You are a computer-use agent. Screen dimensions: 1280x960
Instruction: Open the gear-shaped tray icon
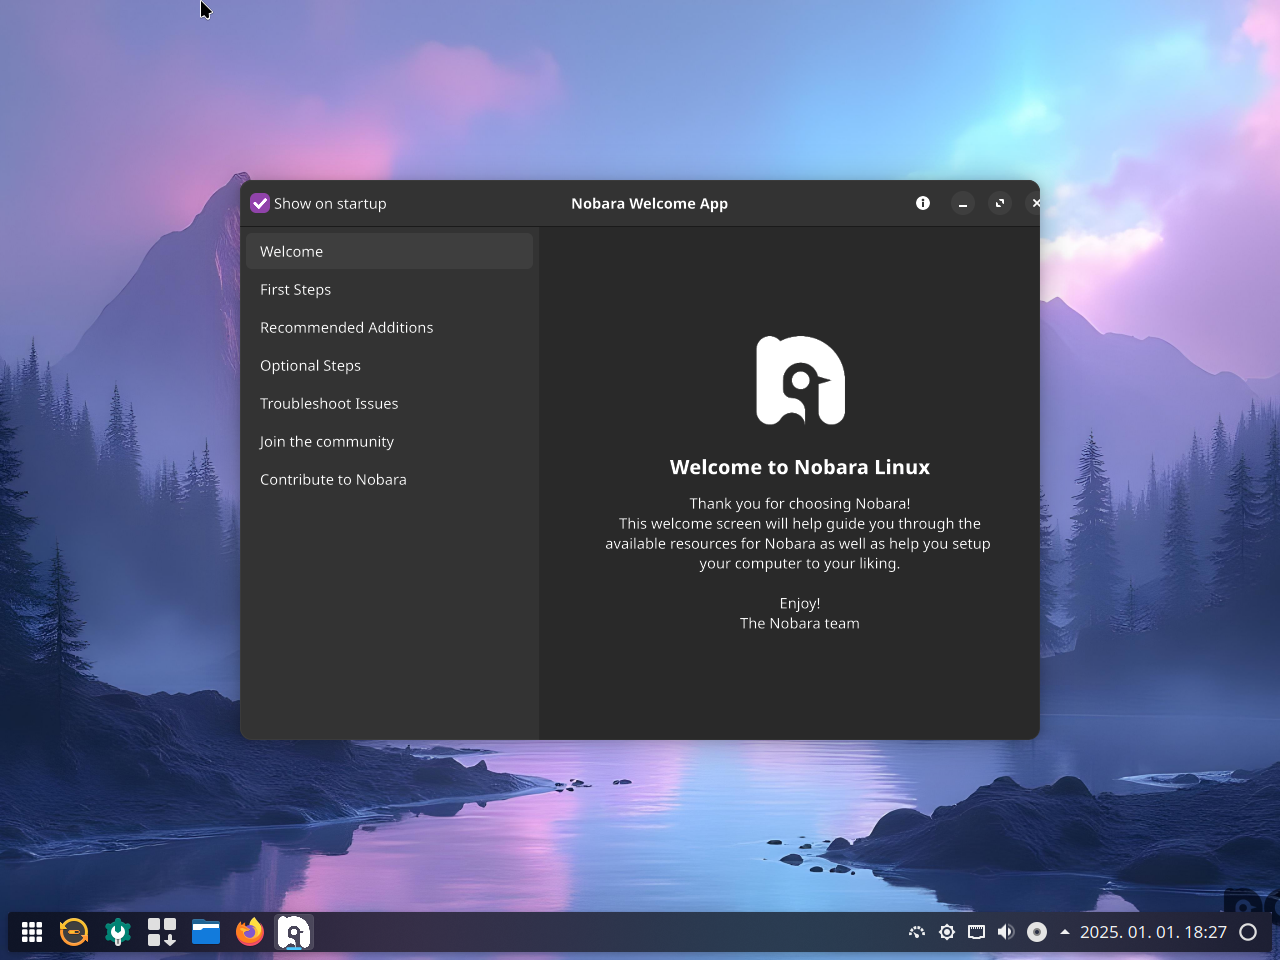(947, 932)
